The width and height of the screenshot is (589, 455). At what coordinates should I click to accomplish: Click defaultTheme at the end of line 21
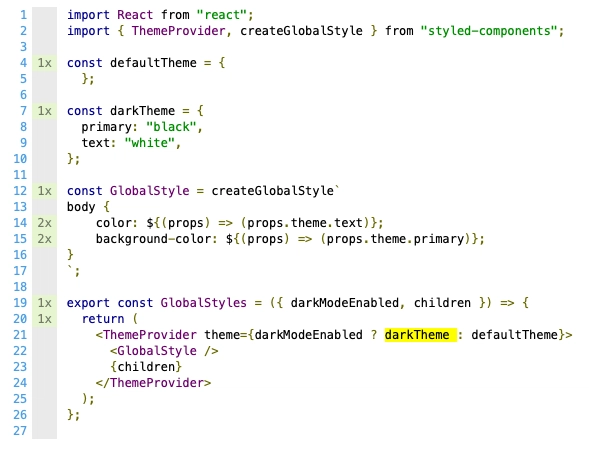coord(514,335)
